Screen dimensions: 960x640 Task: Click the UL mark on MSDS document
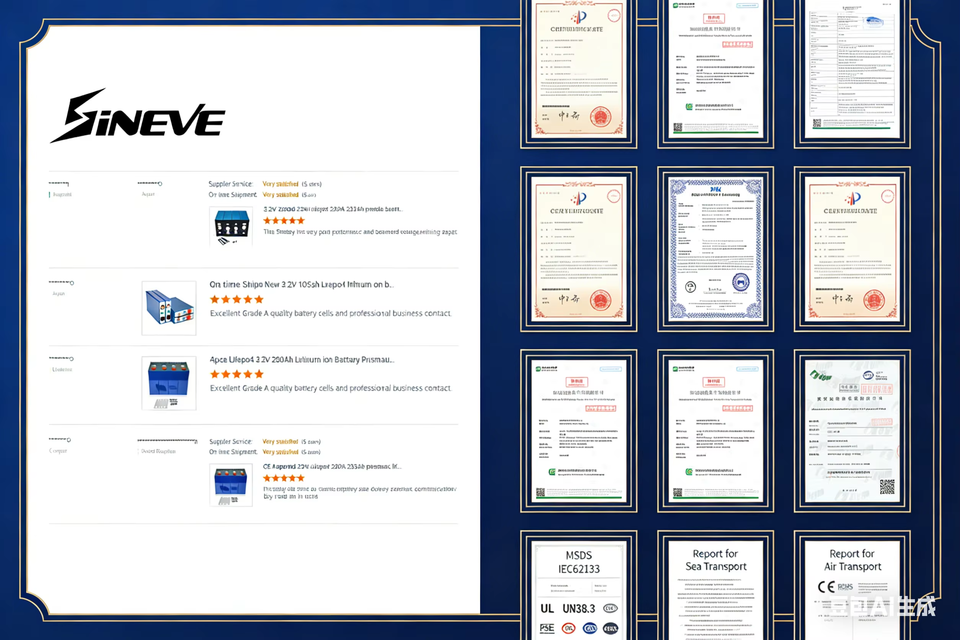[547, 609]
